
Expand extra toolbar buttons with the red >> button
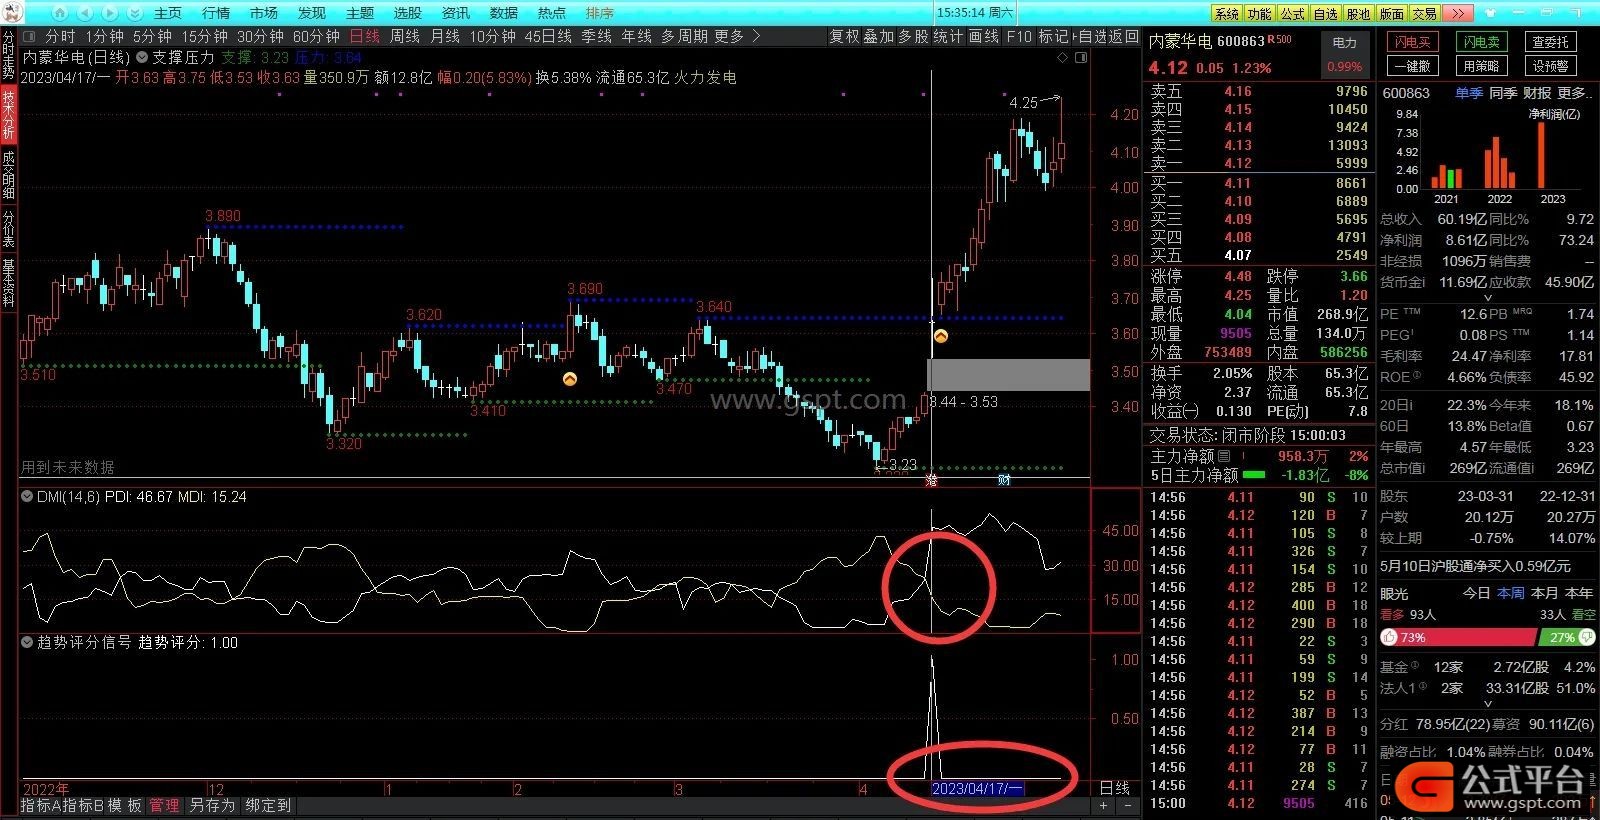(x=1459, y=13)
